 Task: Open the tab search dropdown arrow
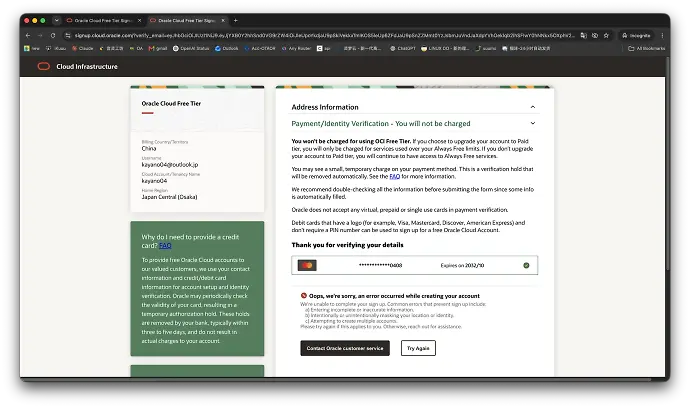tap(56, 20)
